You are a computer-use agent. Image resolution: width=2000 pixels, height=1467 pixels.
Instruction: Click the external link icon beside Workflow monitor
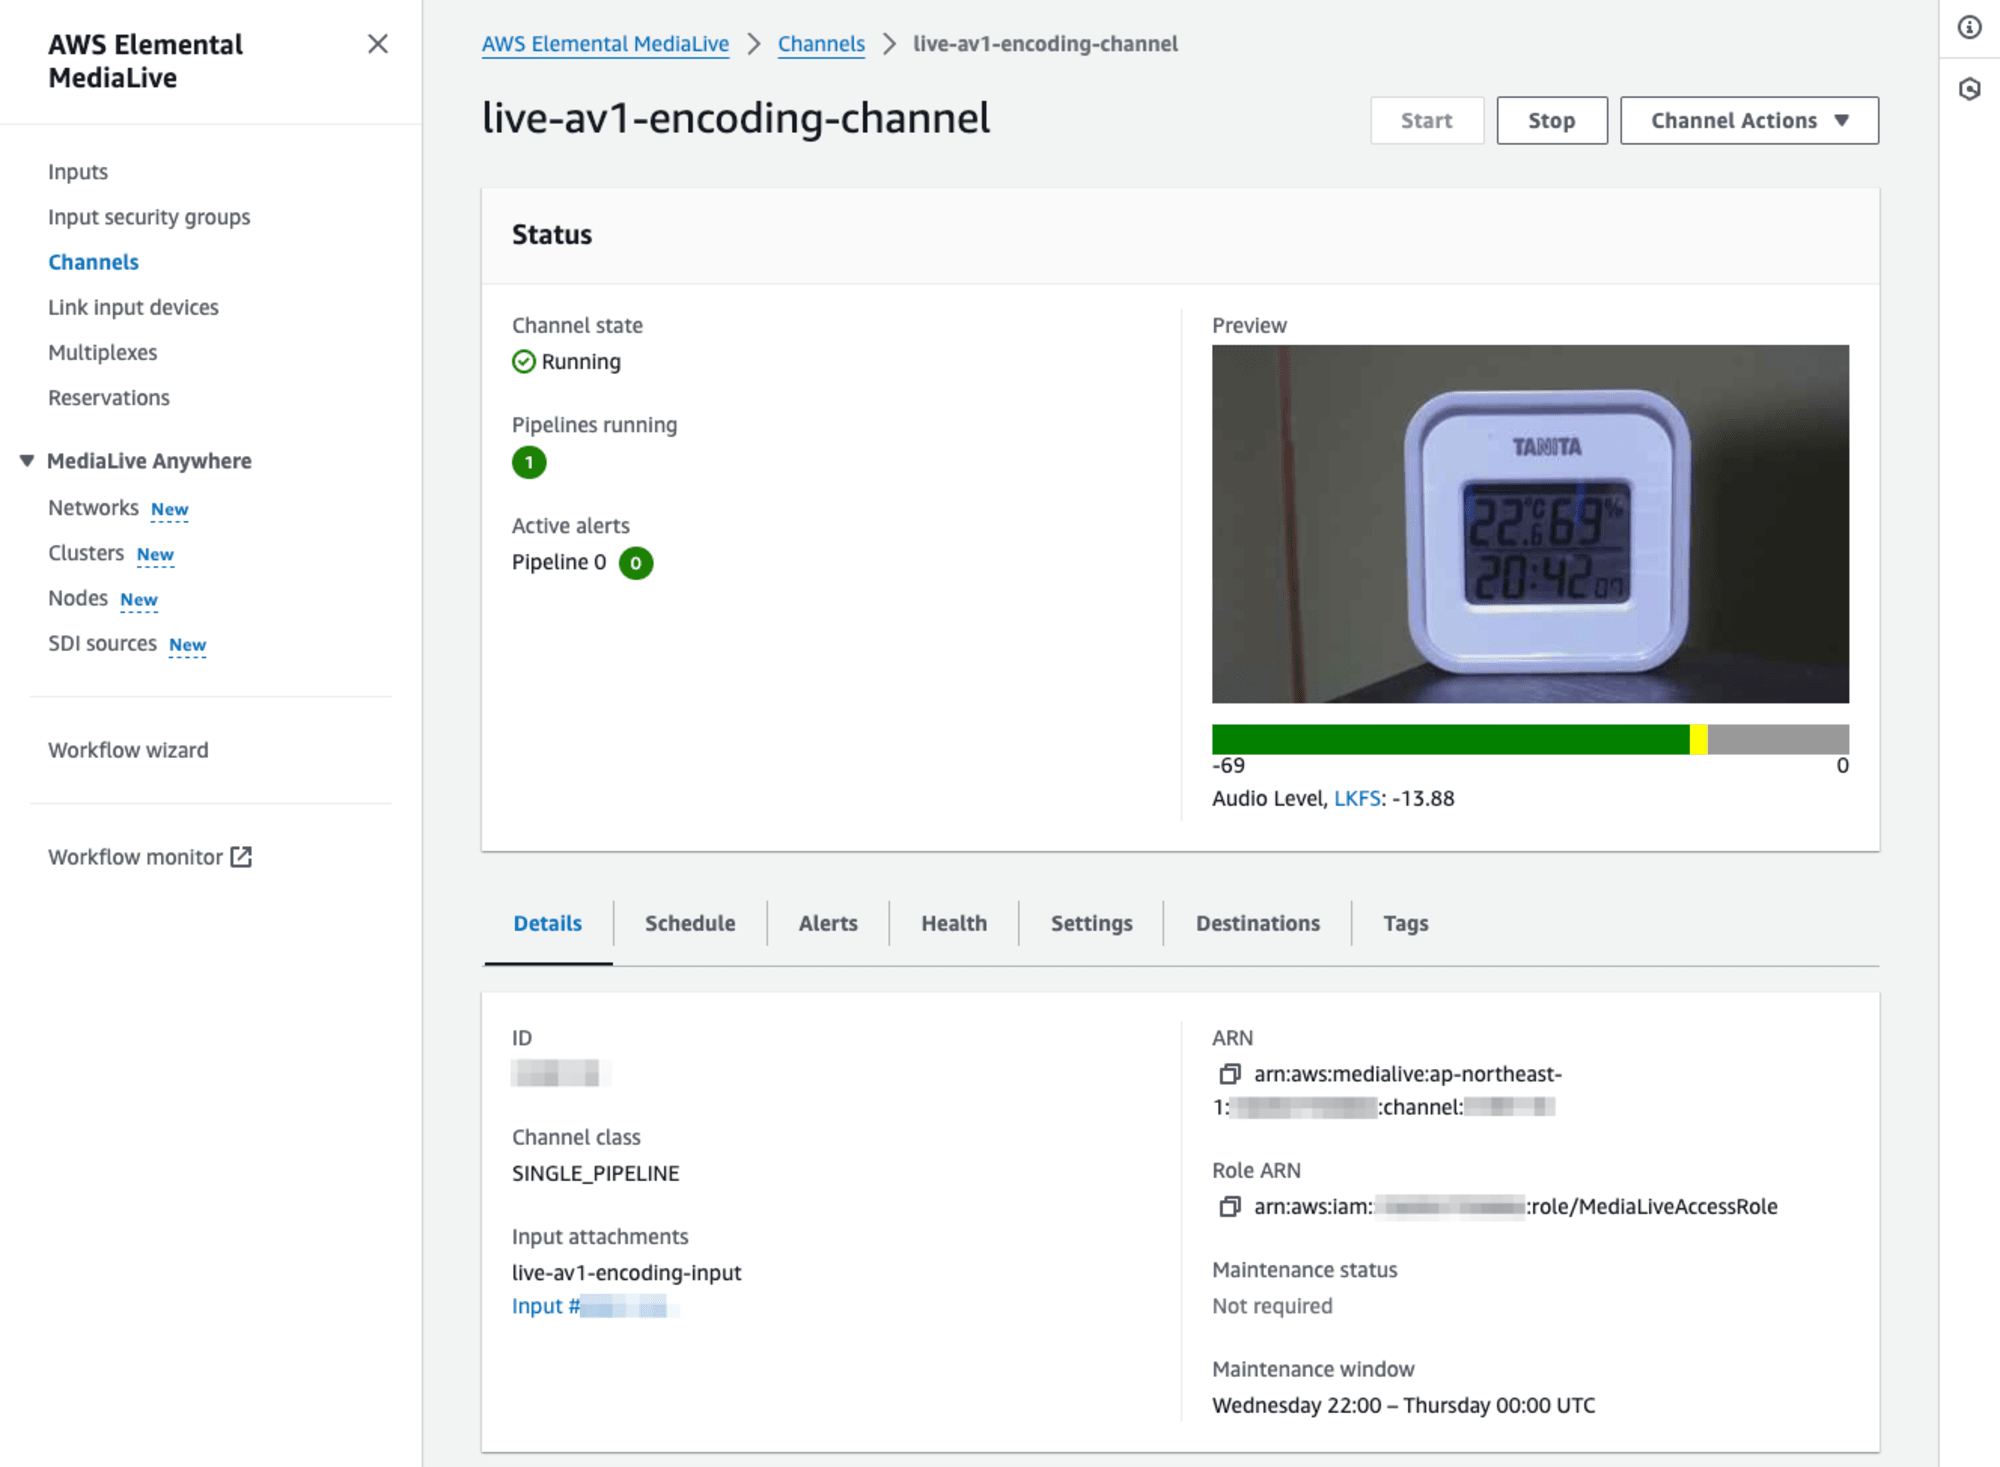coord(241,857)
